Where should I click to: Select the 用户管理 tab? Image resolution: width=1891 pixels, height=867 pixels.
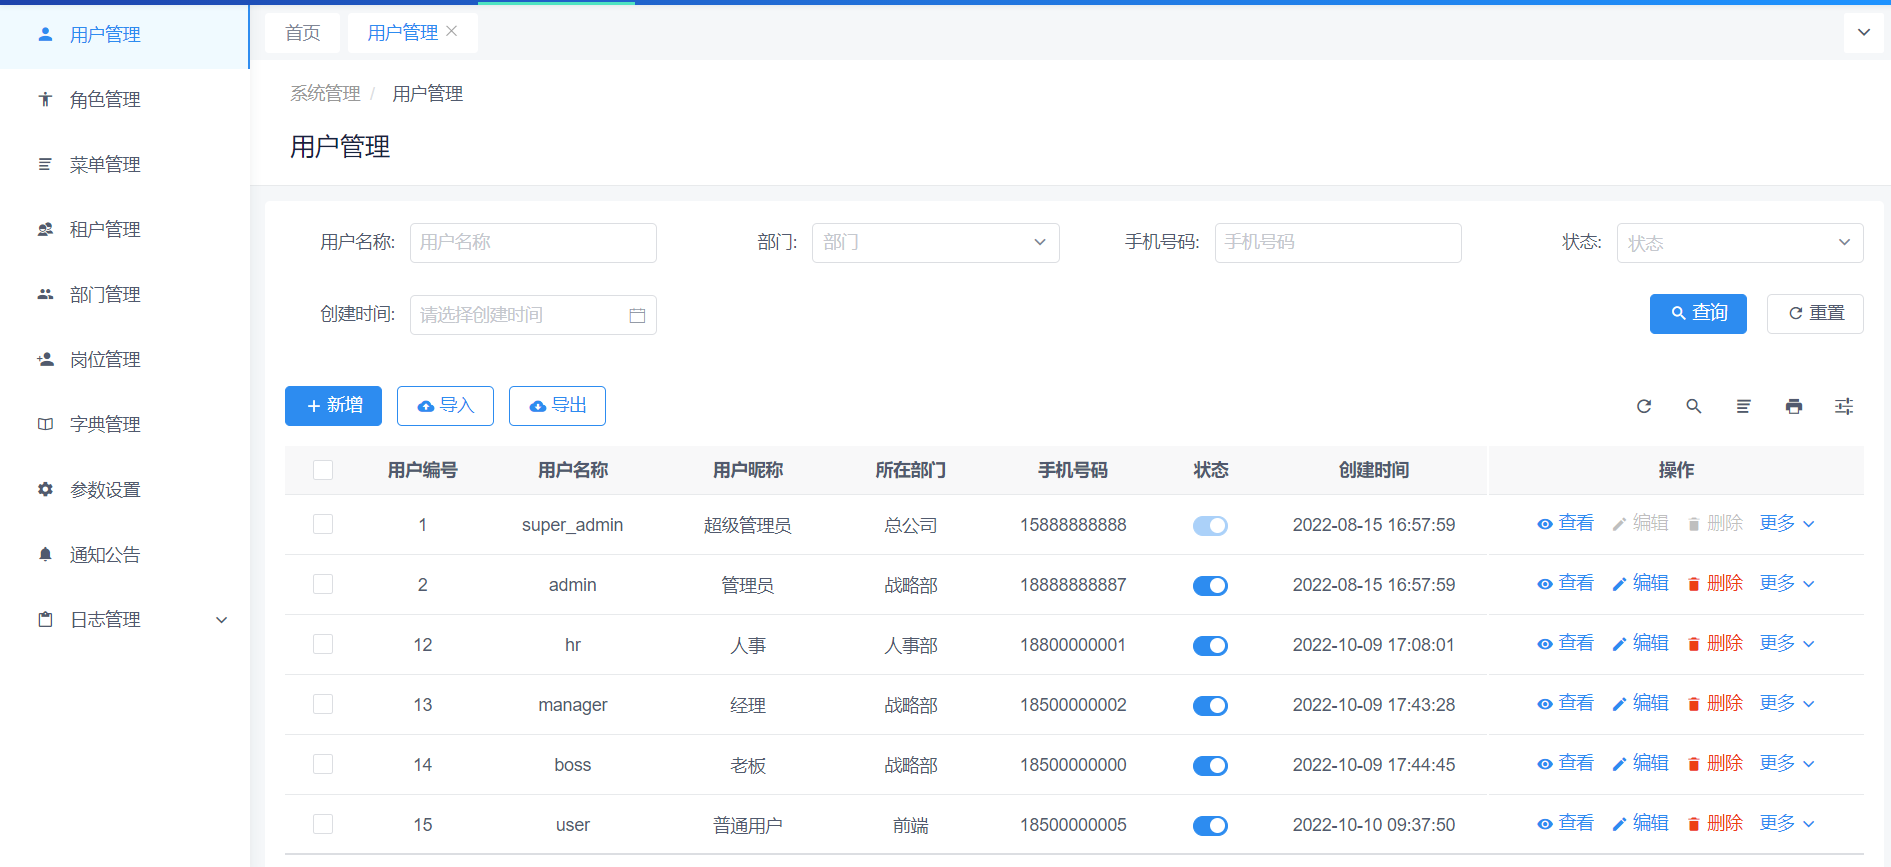pyautogui.click(x=403, y=33)
